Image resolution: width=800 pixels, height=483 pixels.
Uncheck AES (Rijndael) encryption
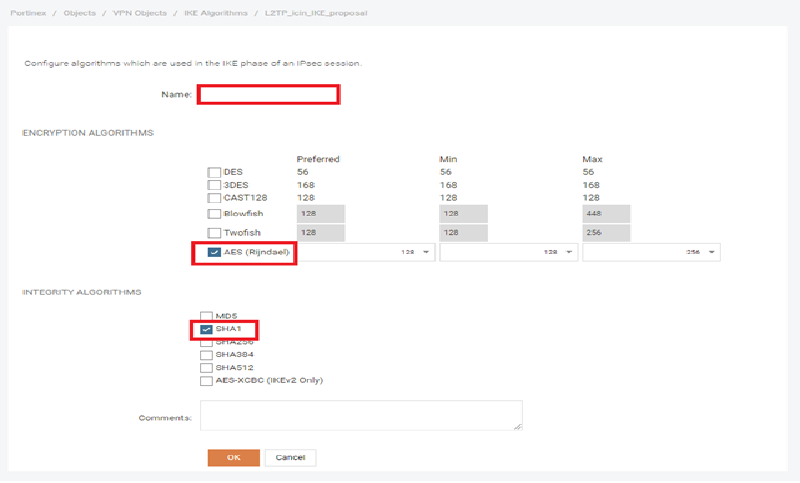pyautogui.click(x=215, y=253)
